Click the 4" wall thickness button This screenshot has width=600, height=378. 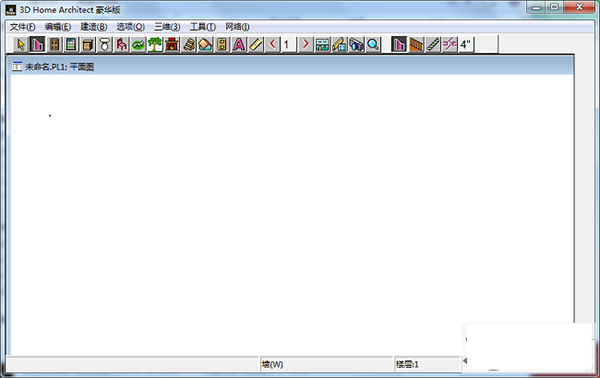[x=466, y=45]
